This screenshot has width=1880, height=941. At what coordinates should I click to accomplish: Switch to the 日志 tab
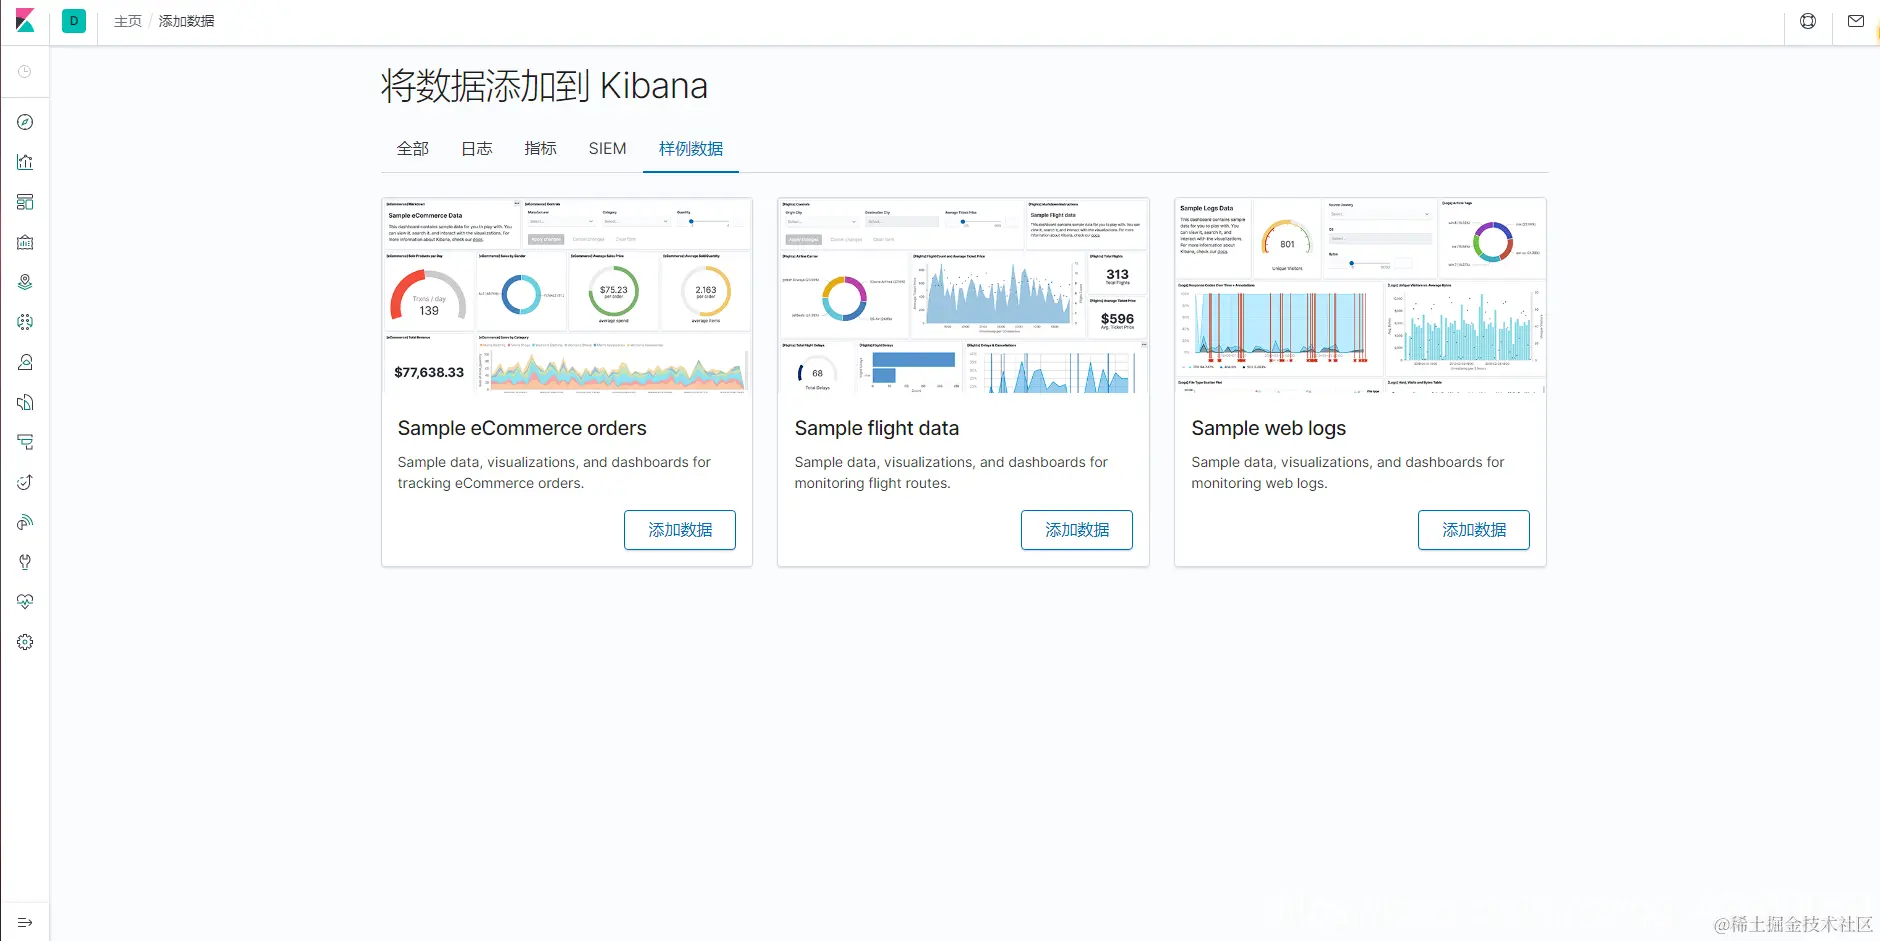coord(477,149)
